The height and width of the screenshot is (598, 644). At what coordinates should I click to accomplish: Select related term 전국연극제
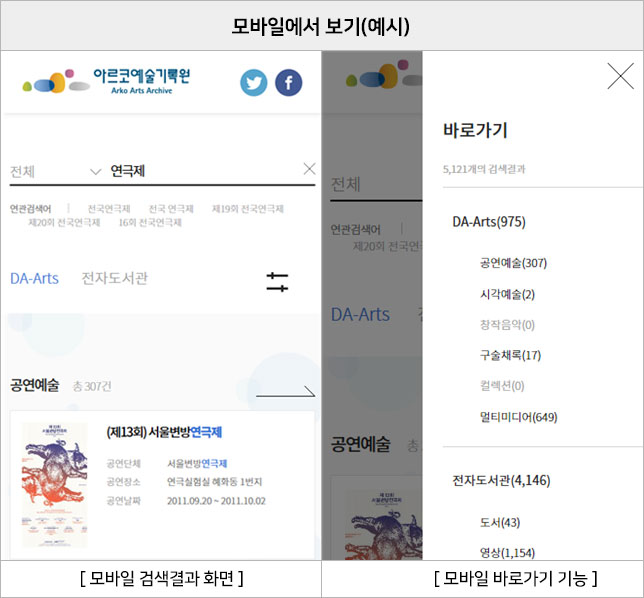click(109, 209)
